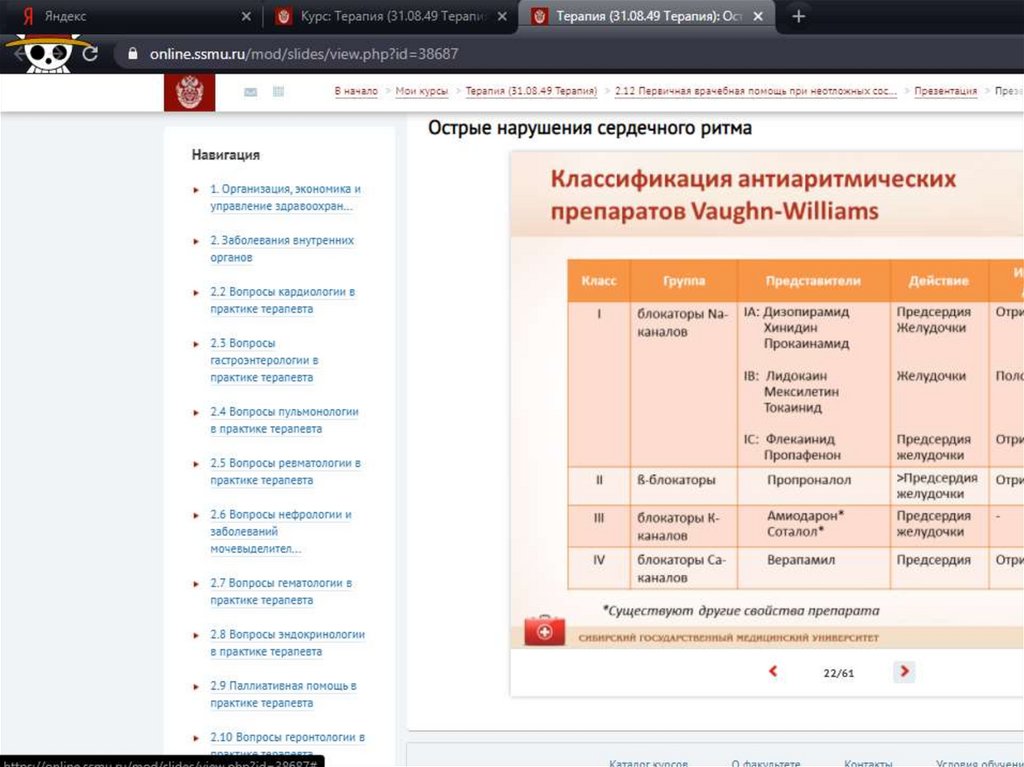This screenshot has width=1024, height=767.
Task: Open '2.12 Первичная врачебная помощь' breadcrumb
Action: point(756,91)
